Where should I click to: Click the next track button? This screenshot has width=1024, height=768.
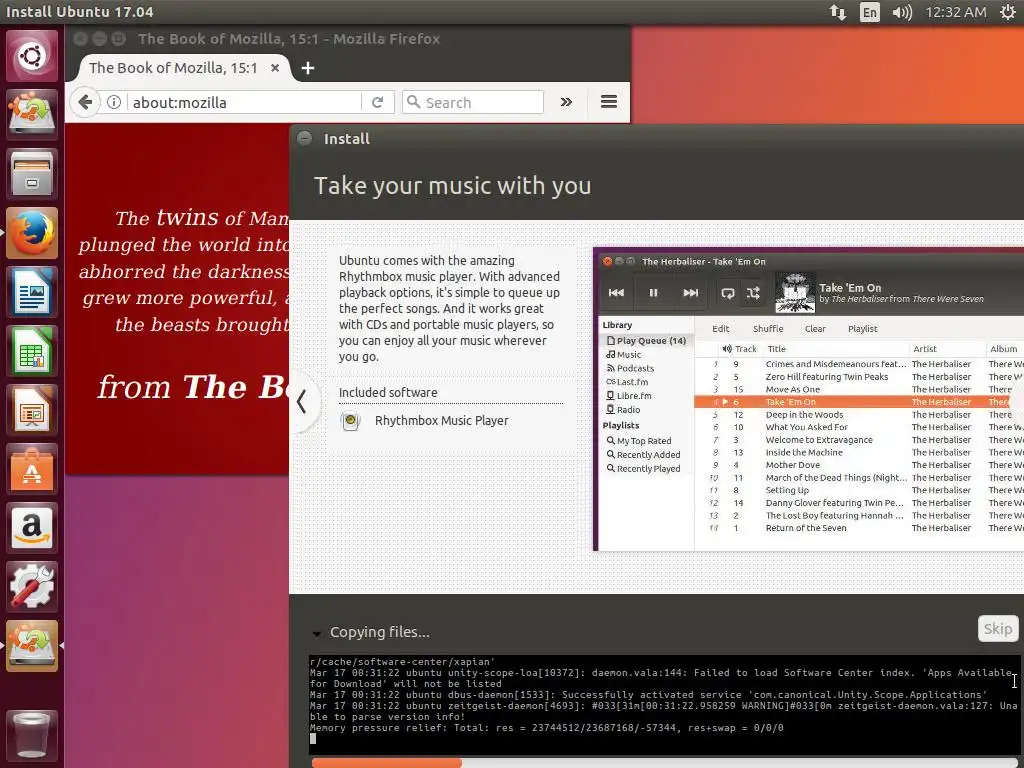[x=690, y=293]
